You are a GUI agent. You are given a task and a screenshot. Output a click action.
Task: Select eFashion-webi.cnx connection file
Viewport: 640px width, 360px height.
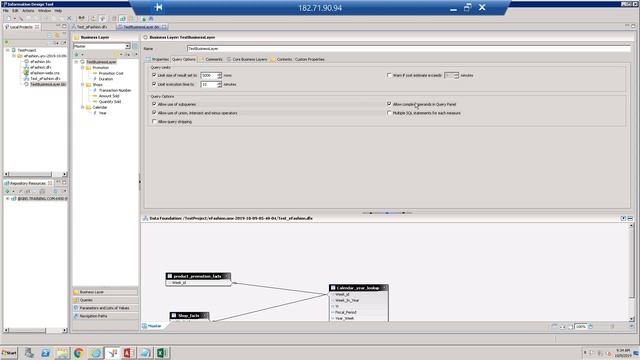point(44,73)
